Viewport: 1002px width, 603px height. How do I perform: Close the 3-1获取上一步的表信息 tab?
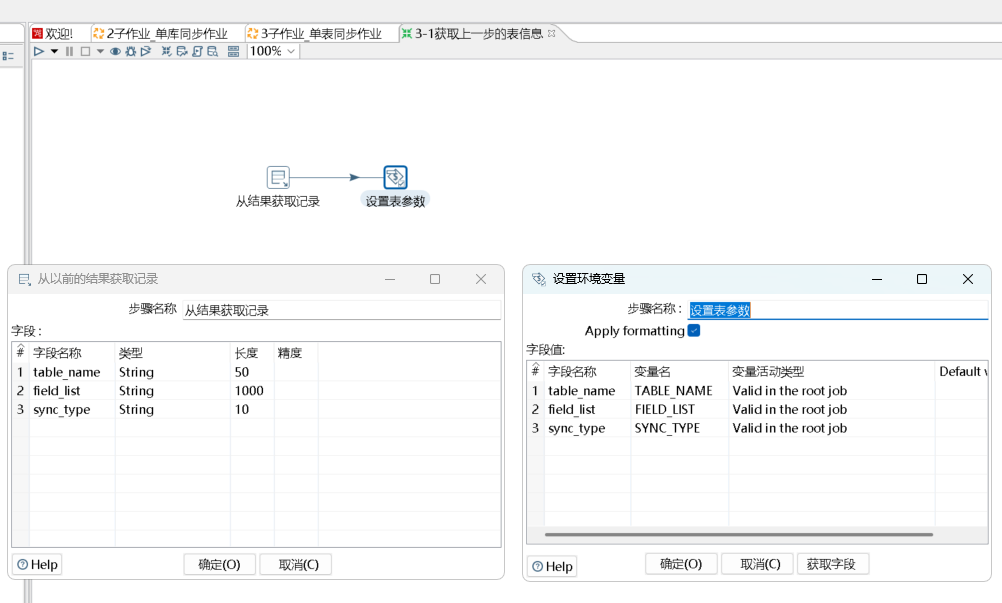pyautogui.click(x=551, y=33)
